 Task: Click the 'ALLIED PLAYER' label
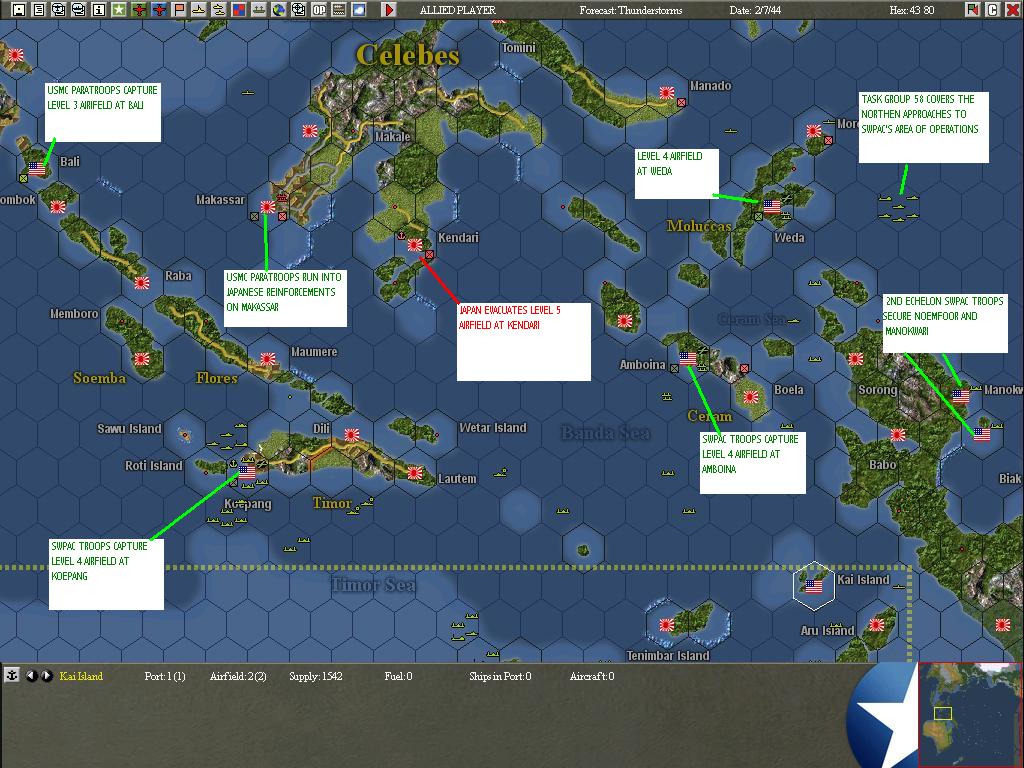457,10
